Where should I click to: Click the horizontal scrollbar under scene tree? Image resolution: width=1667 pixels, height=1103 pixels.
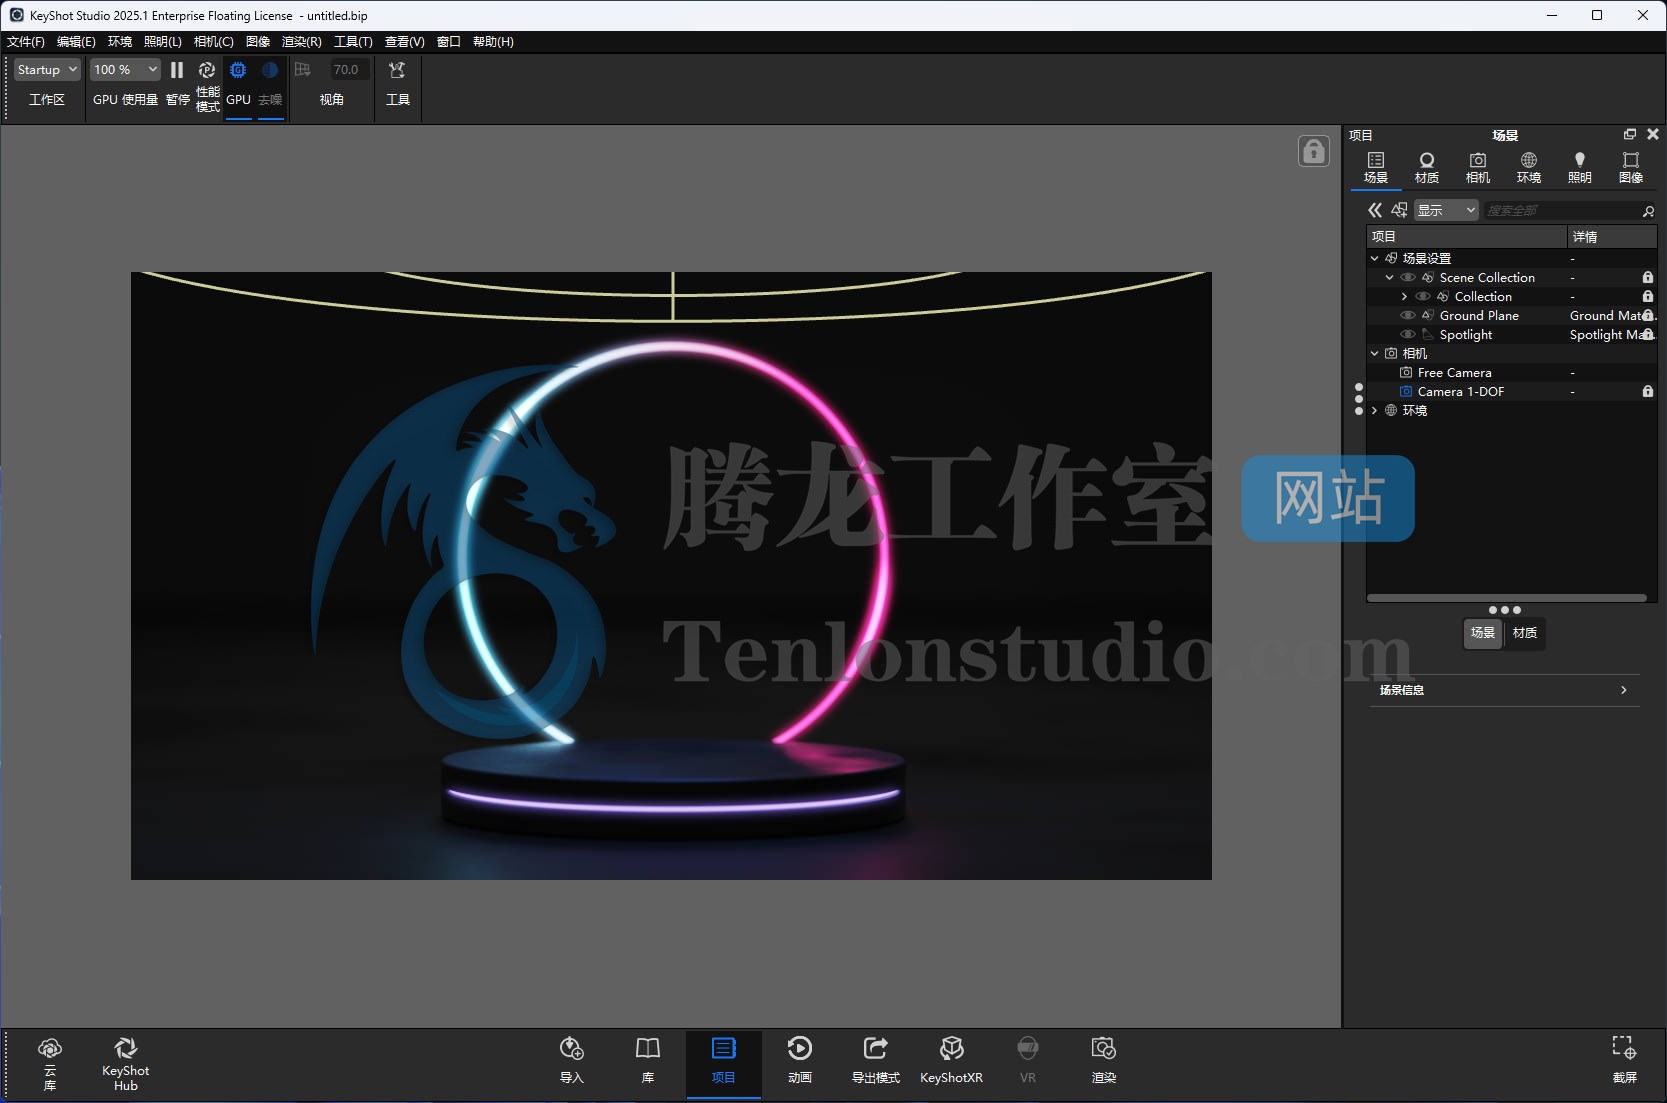coord(1506,598)
